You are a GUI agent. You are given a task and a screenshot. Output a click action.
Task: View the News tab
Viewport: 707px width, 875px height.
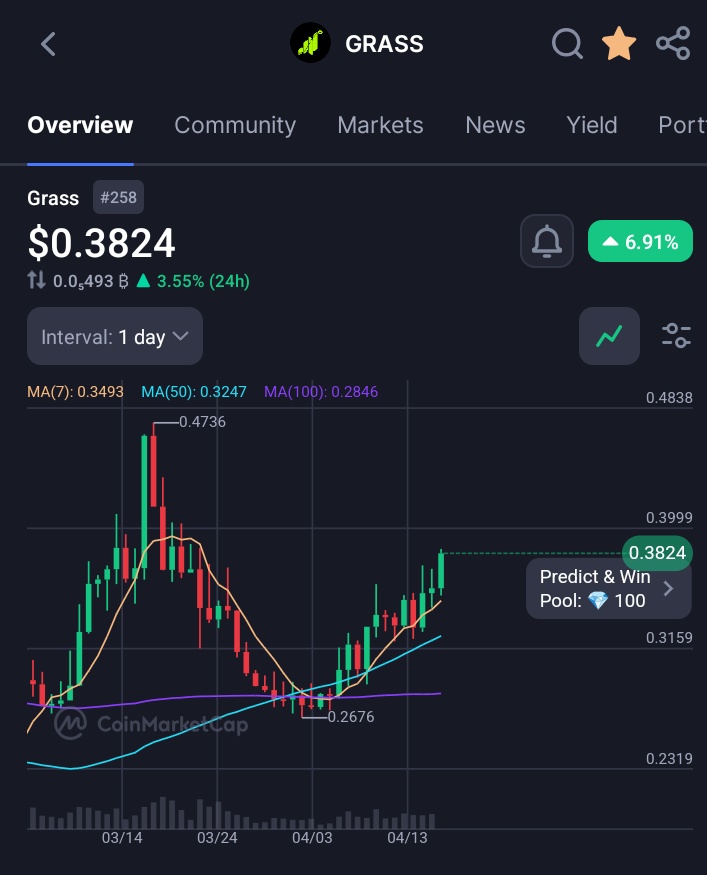pyautogui.click(x=495, y=125)
